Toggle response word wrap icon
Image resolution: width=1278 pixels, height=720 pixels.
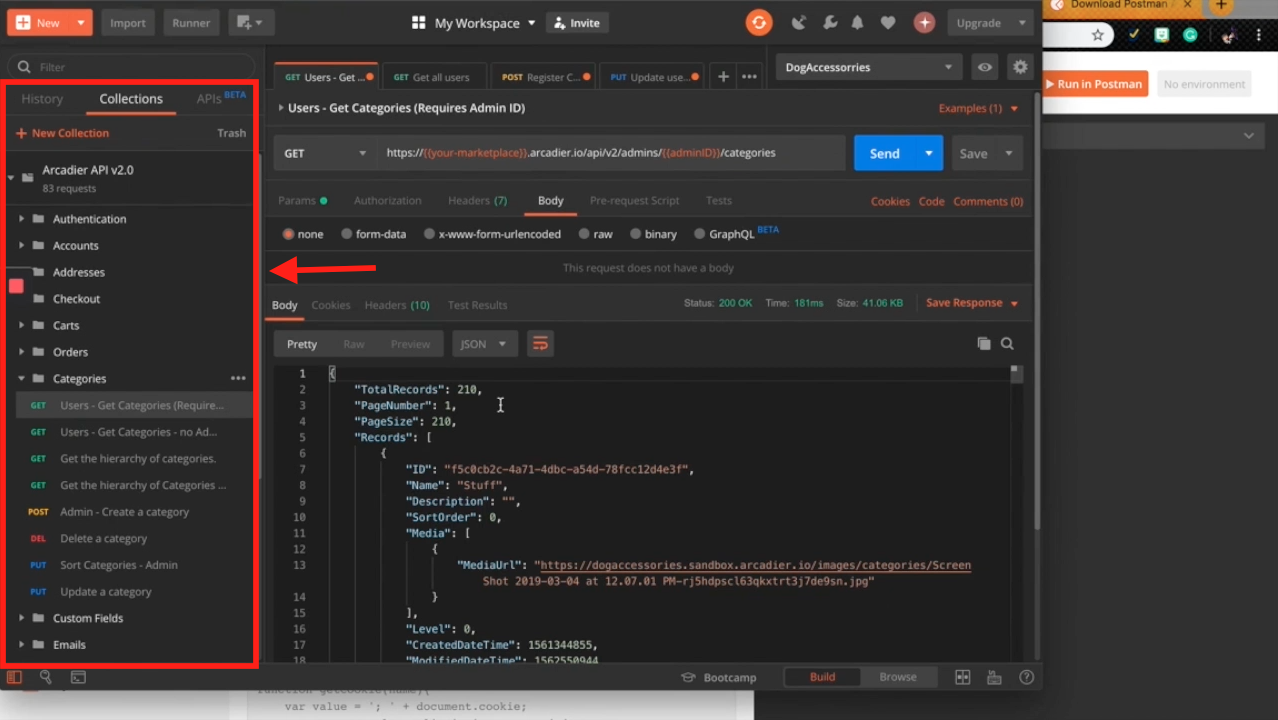pyautogui.click(x=540, y=343)
